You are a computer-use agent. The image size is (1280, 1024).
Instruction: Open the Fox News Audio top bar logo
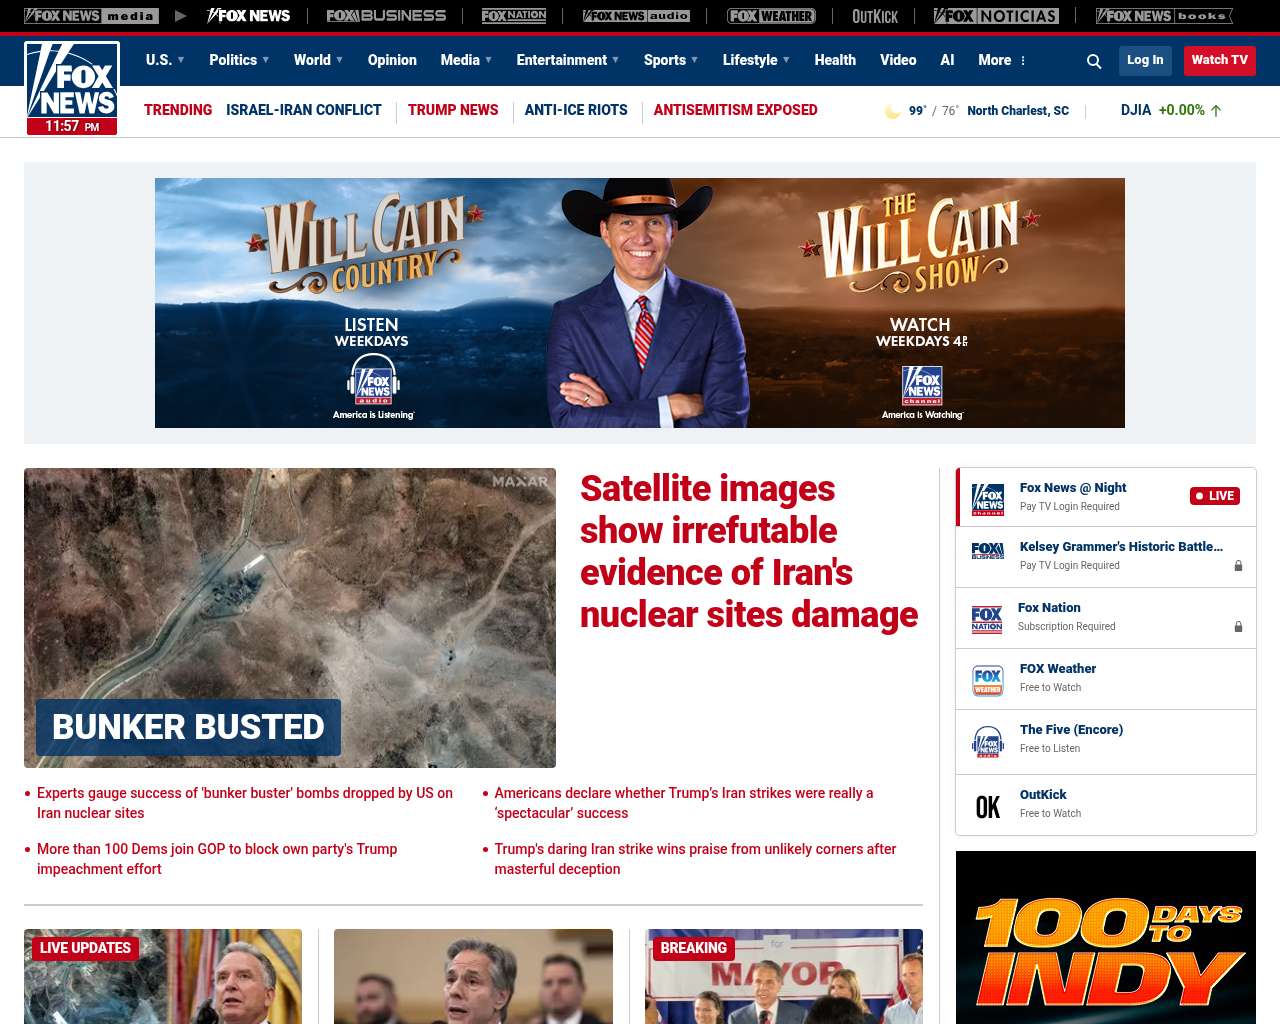click(x=636, y=16)
